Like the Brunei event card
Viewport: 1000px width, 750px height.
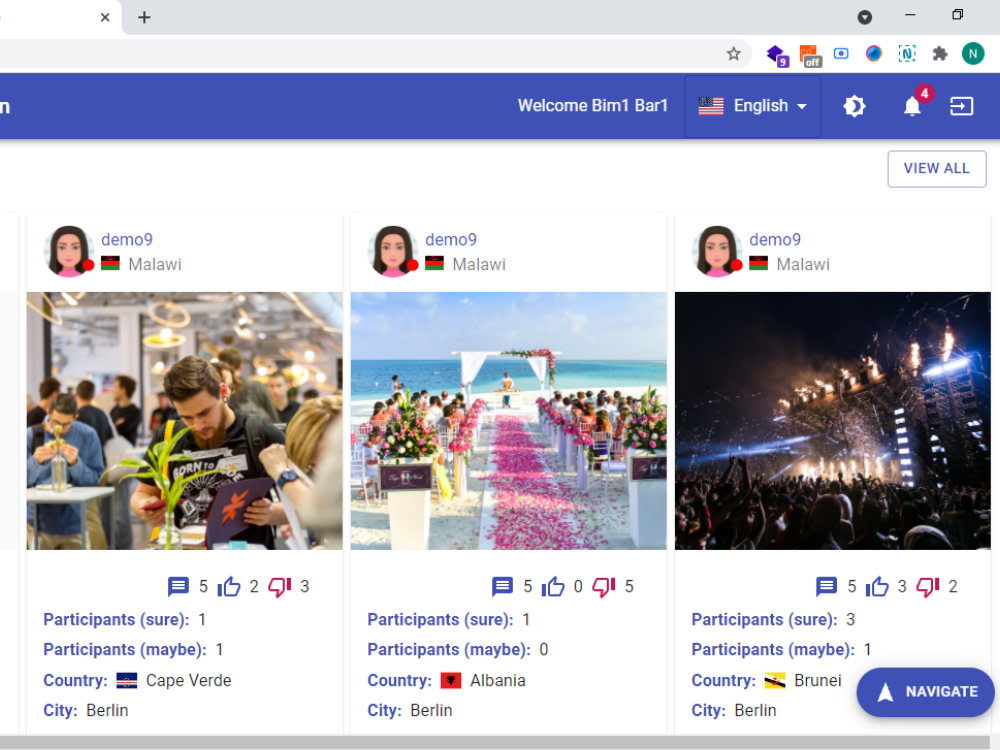coord(877,586)
